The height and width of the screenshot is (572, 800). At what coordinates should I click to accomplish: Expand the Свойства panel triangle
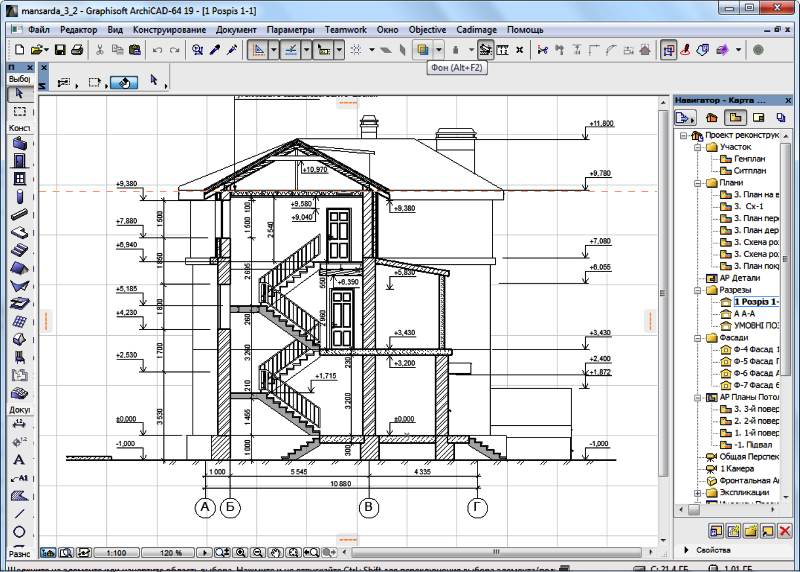686,550
